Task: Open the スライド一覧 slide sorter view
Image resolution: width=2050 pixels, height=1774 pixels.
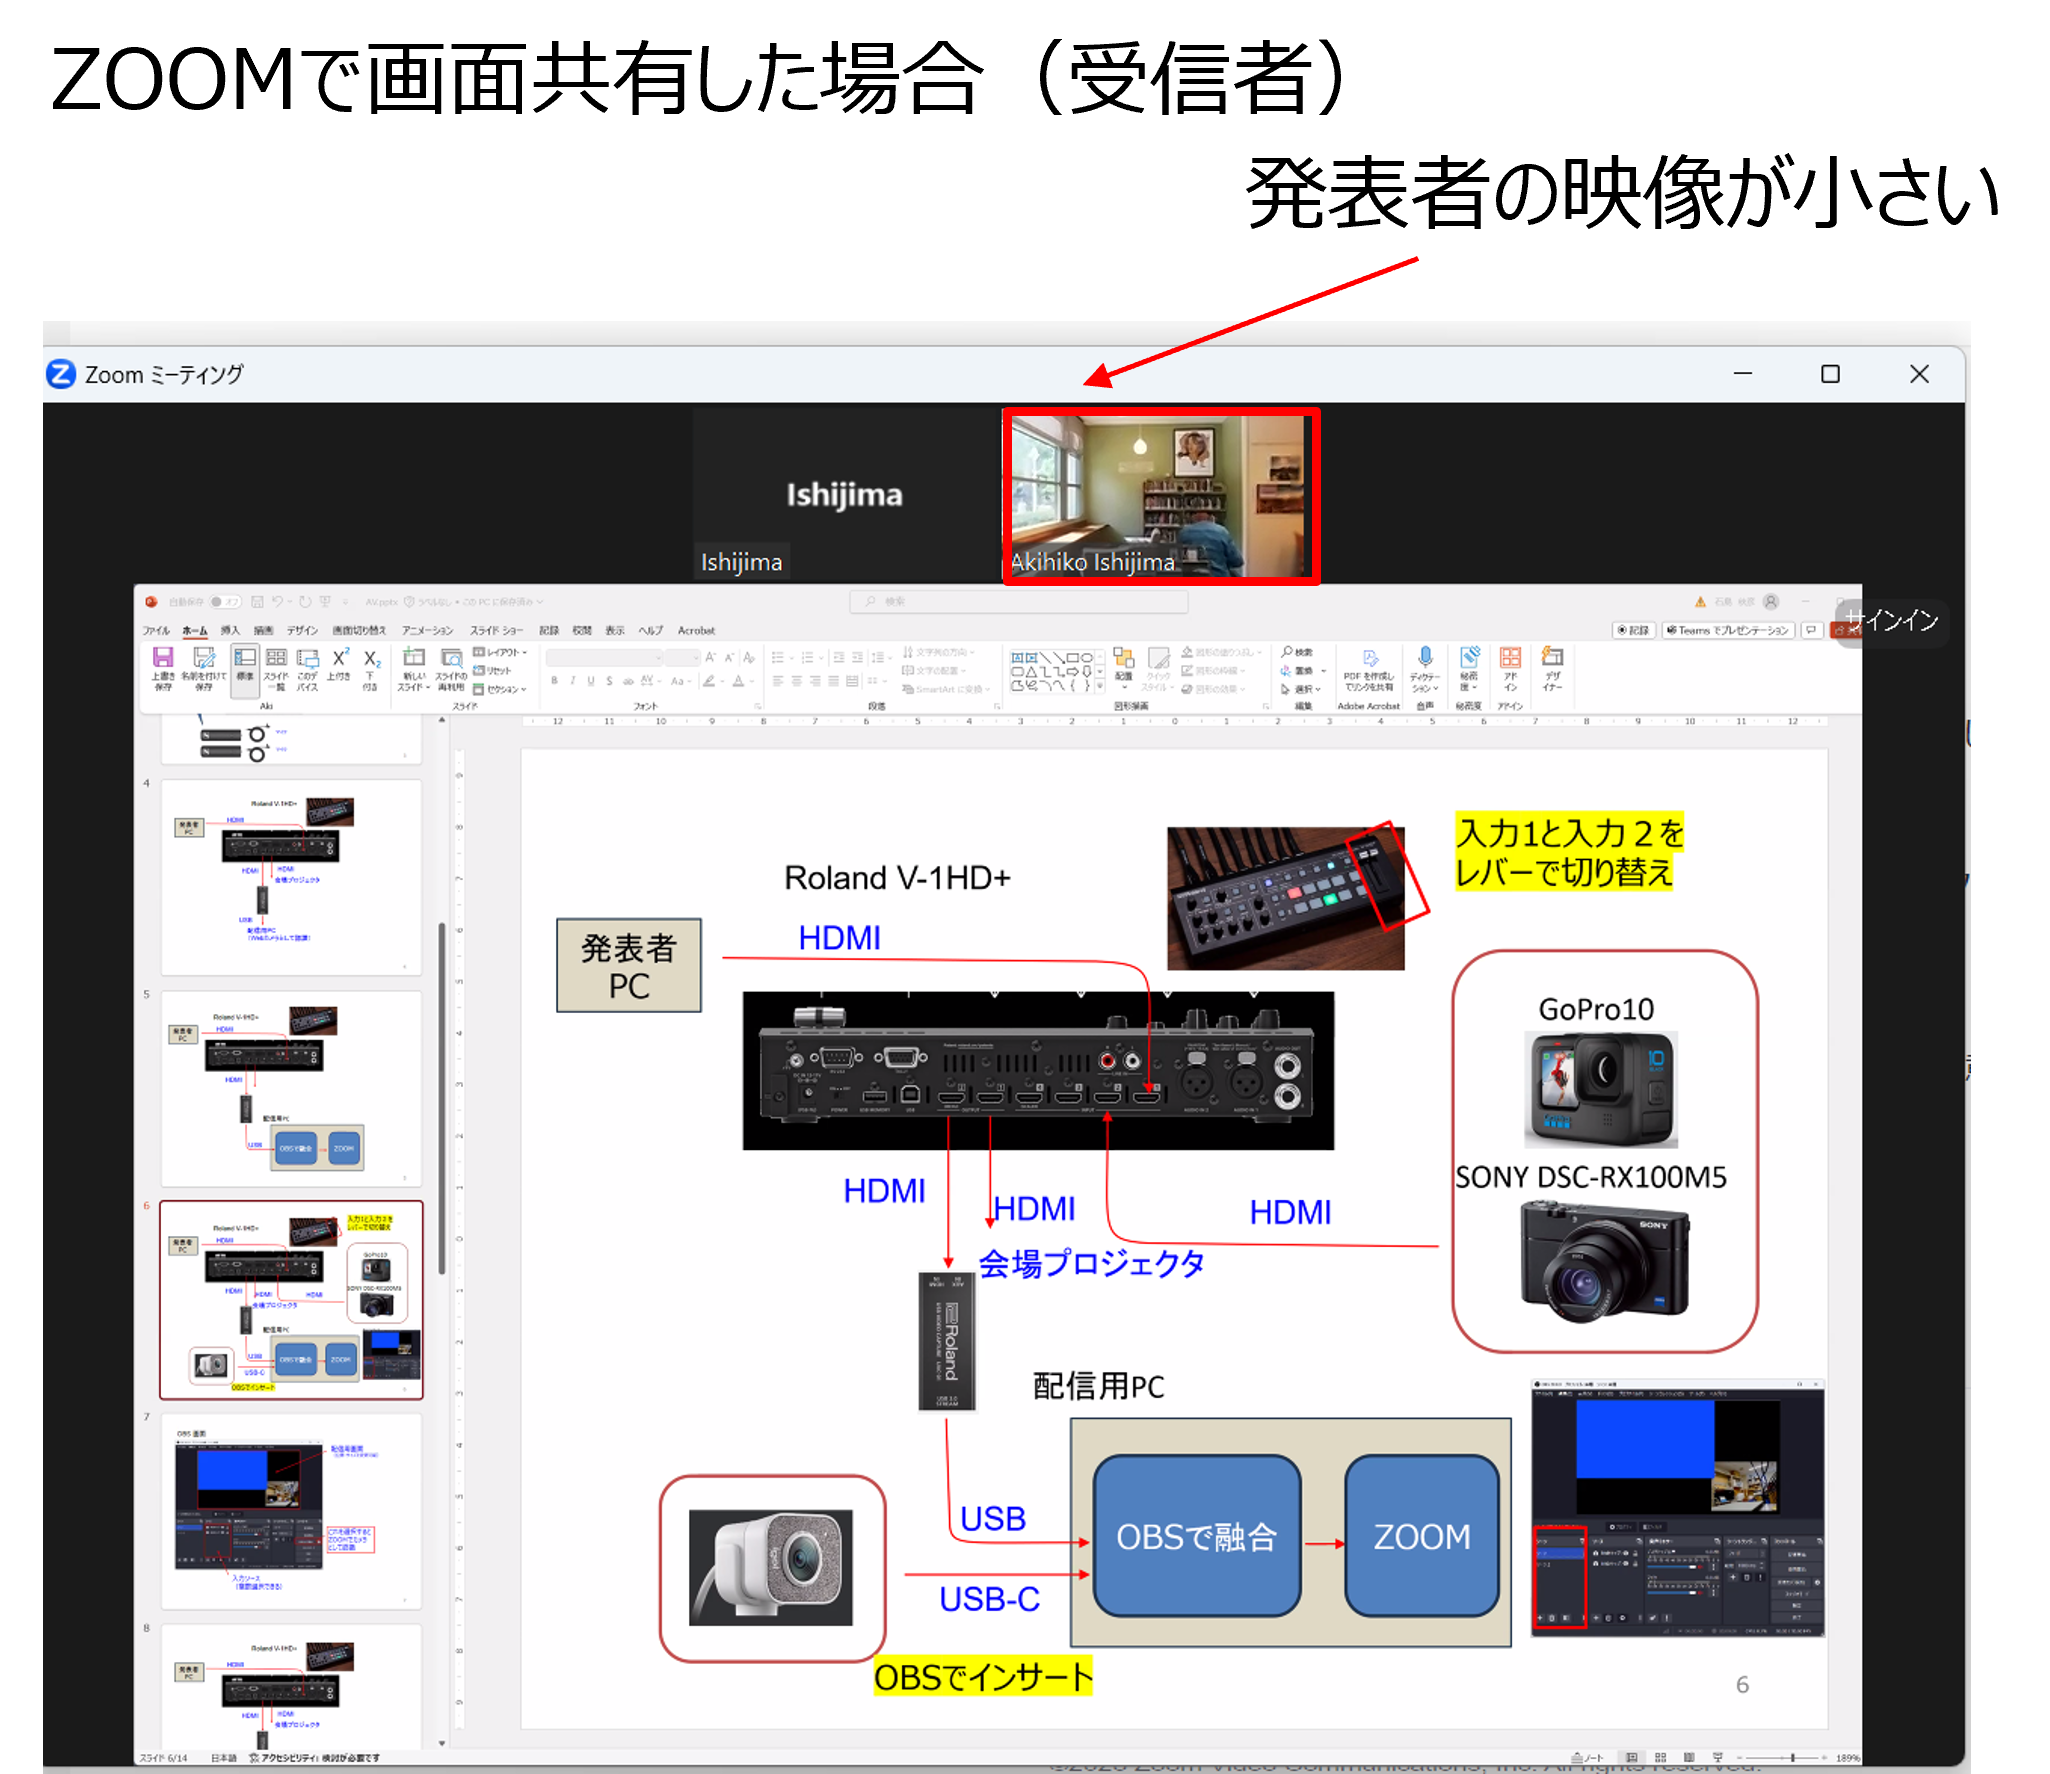Action: tap(276, 658)
